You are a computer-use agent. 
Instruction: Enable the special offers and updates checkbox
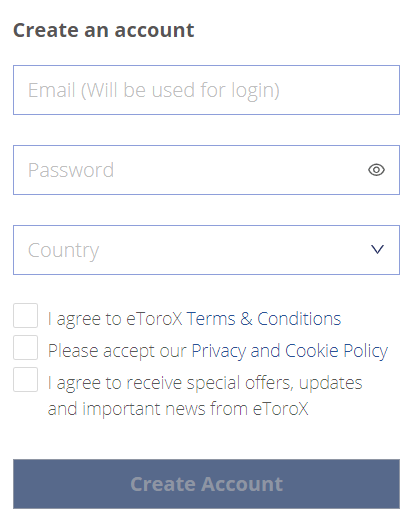coord(25,380)
